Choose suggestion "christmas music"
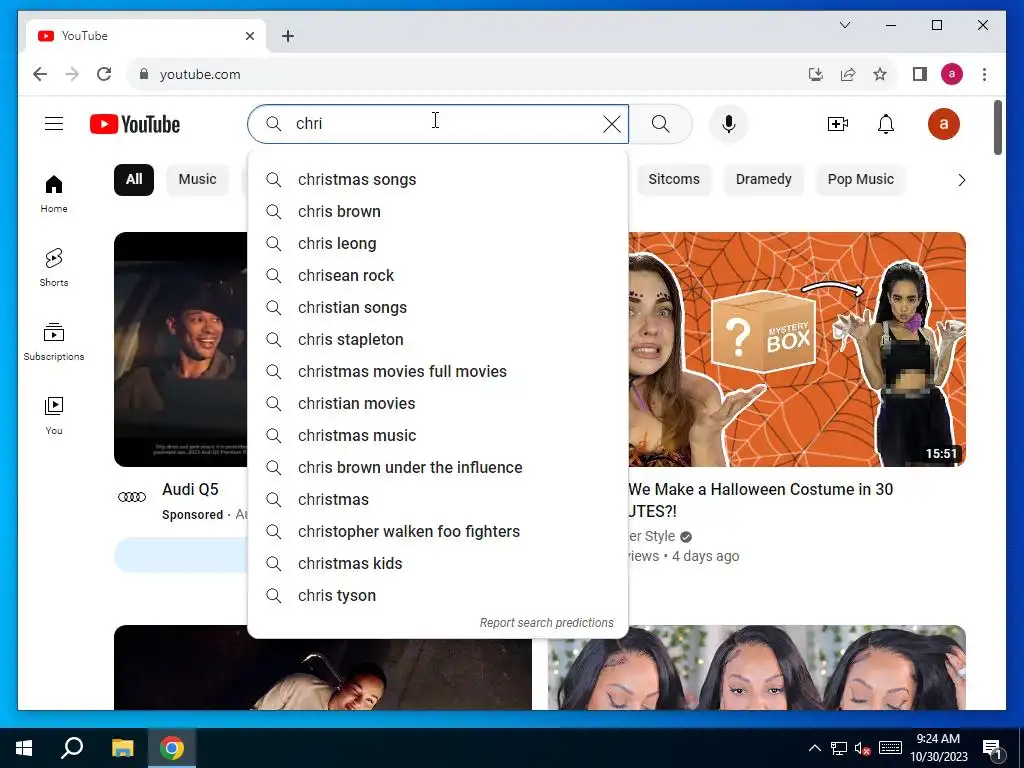 click(x=438, y=436)
